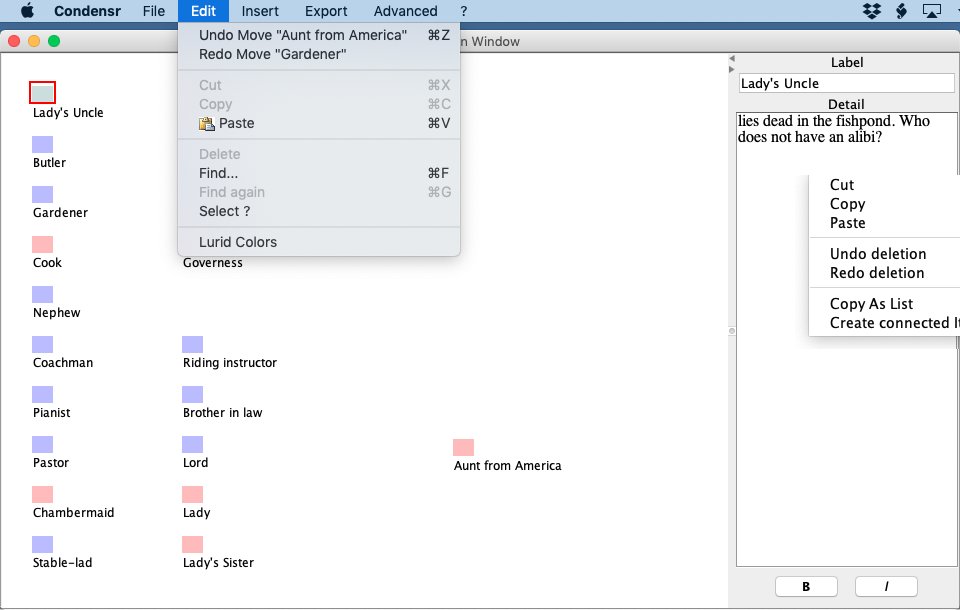Click the paste clipboard icon in Edit menu
The height and width of the screenshot is (610, 960).
[x=207, y=123]
